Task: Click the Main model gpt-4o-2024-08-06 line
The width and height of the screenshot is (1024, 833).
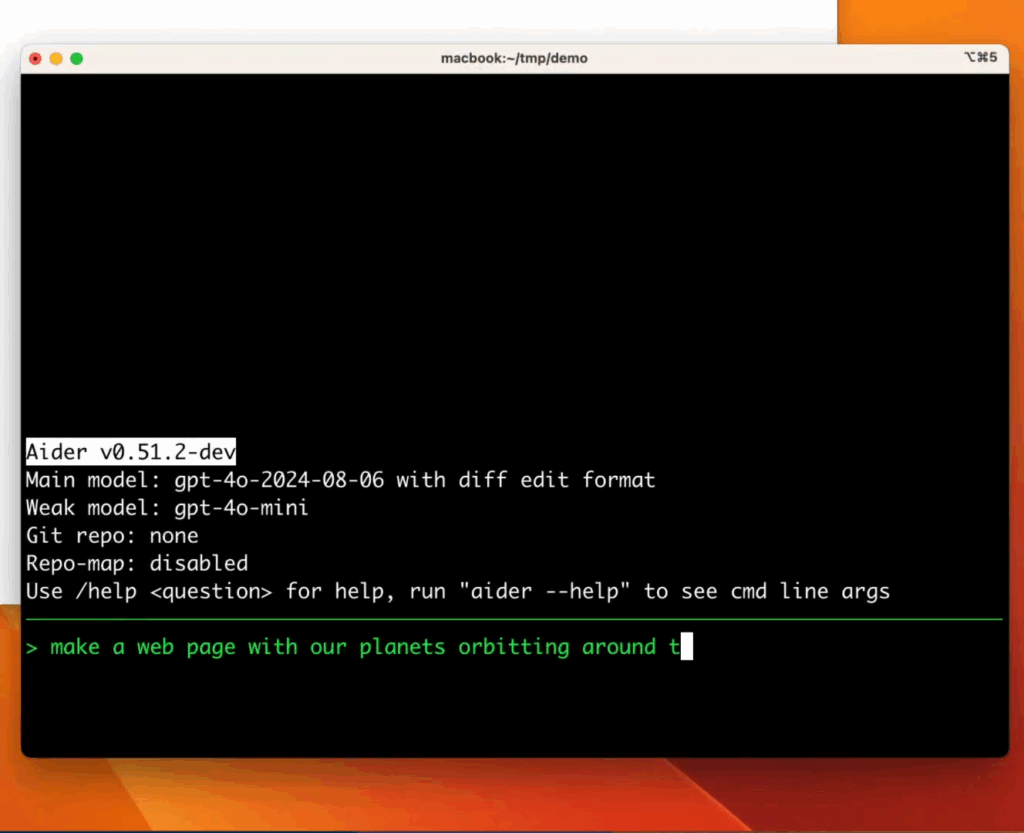Action: [340, 480]
